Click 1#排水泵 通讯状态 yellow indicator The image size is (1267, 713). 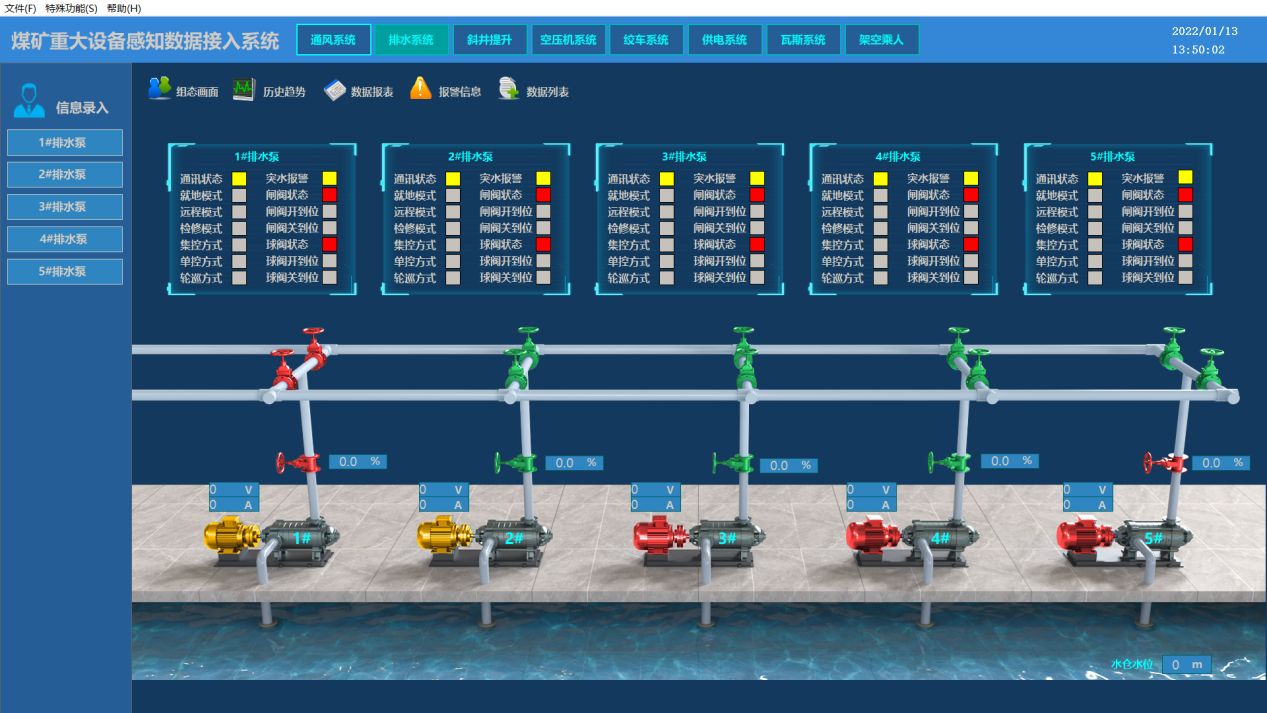coord(239,179)
